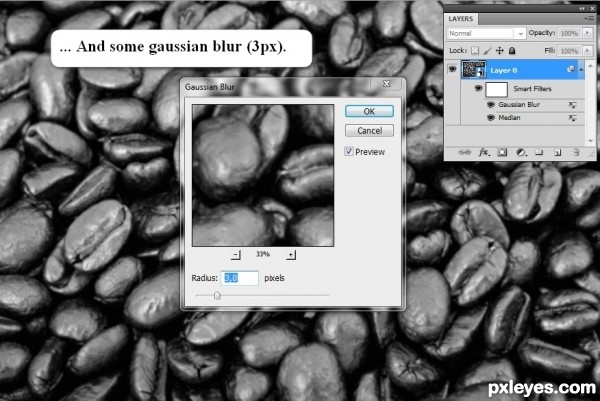Open the Fill slider arrow
The height and width of the screenshot is (401, 600).
point(587,50)
